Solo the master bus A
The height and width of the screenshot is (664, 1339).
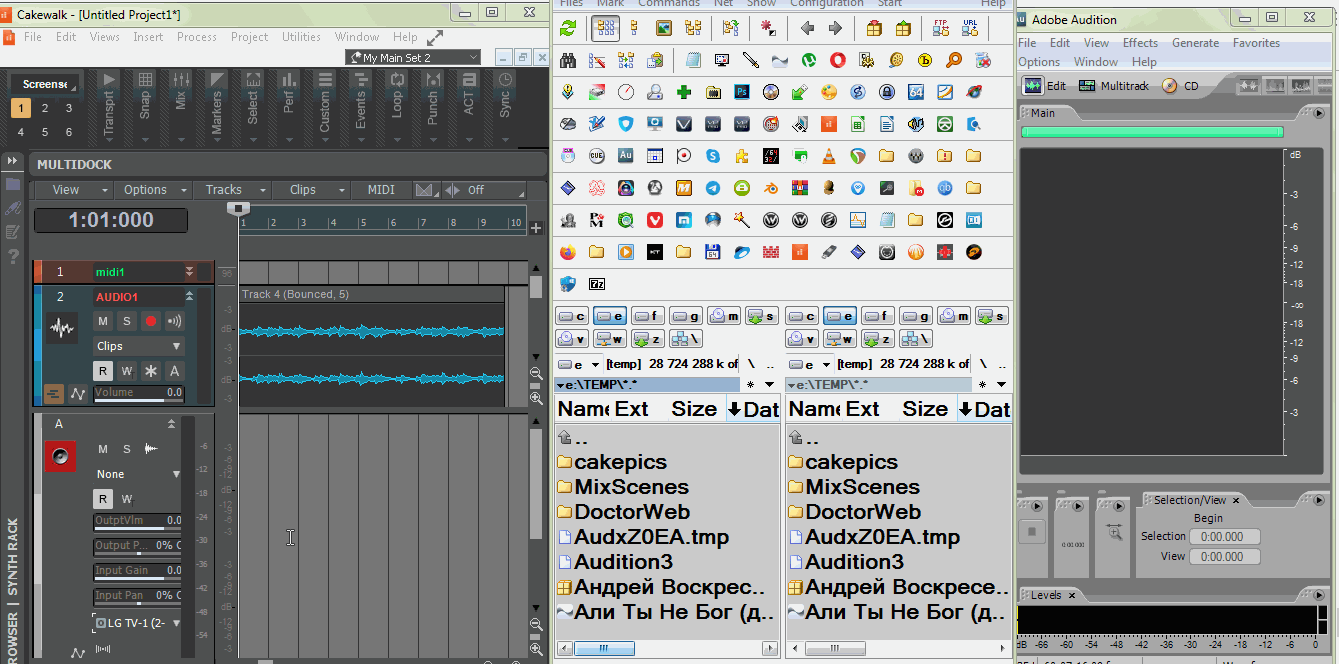[x=127, y=450]
